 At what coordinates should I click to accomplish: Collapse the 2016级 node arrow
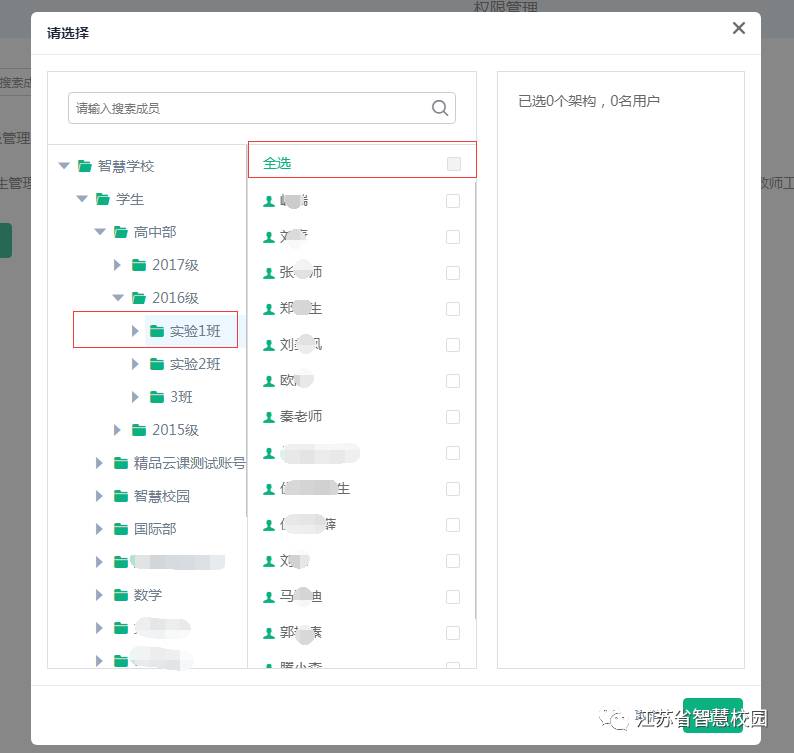pyautogui.click(x=118, y=298)
